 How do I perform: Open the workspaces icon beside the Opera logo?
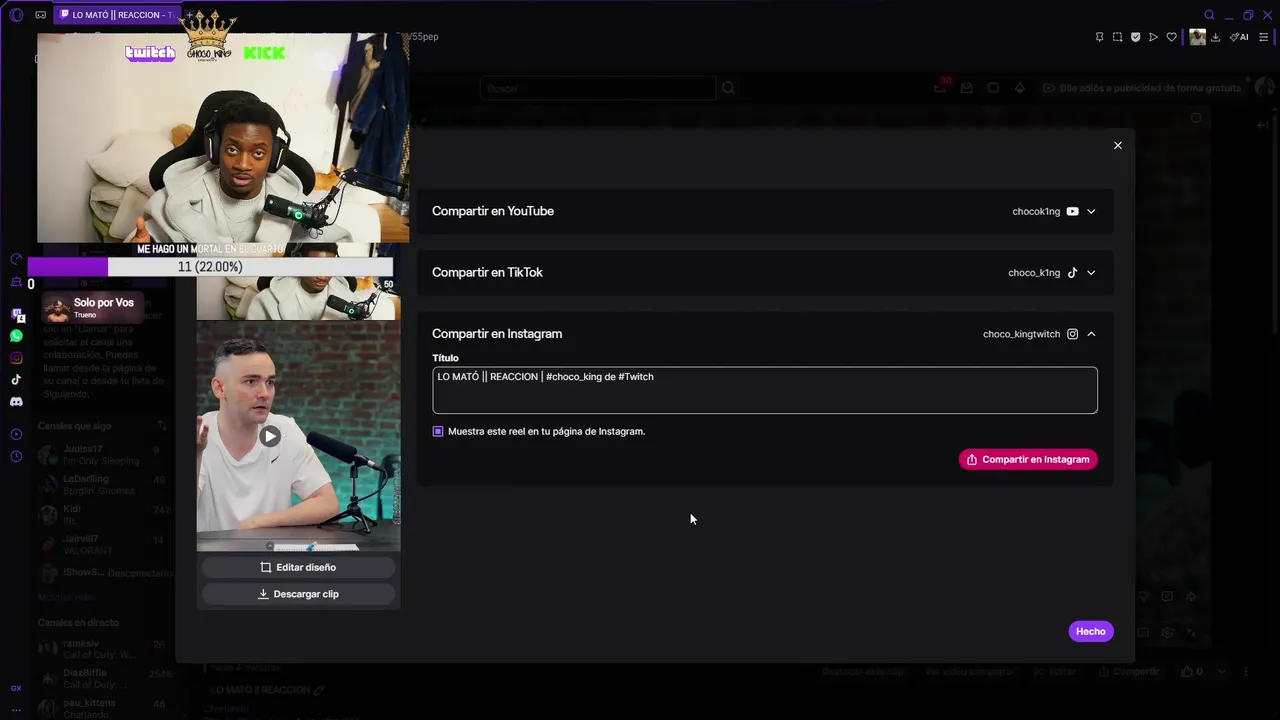[x=40, y=15]
